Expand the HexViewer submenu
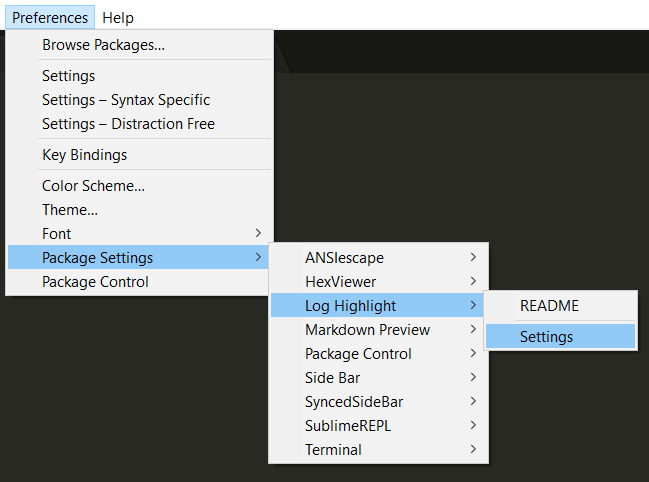This screenshot has height=482, width=649. point(379,281)
